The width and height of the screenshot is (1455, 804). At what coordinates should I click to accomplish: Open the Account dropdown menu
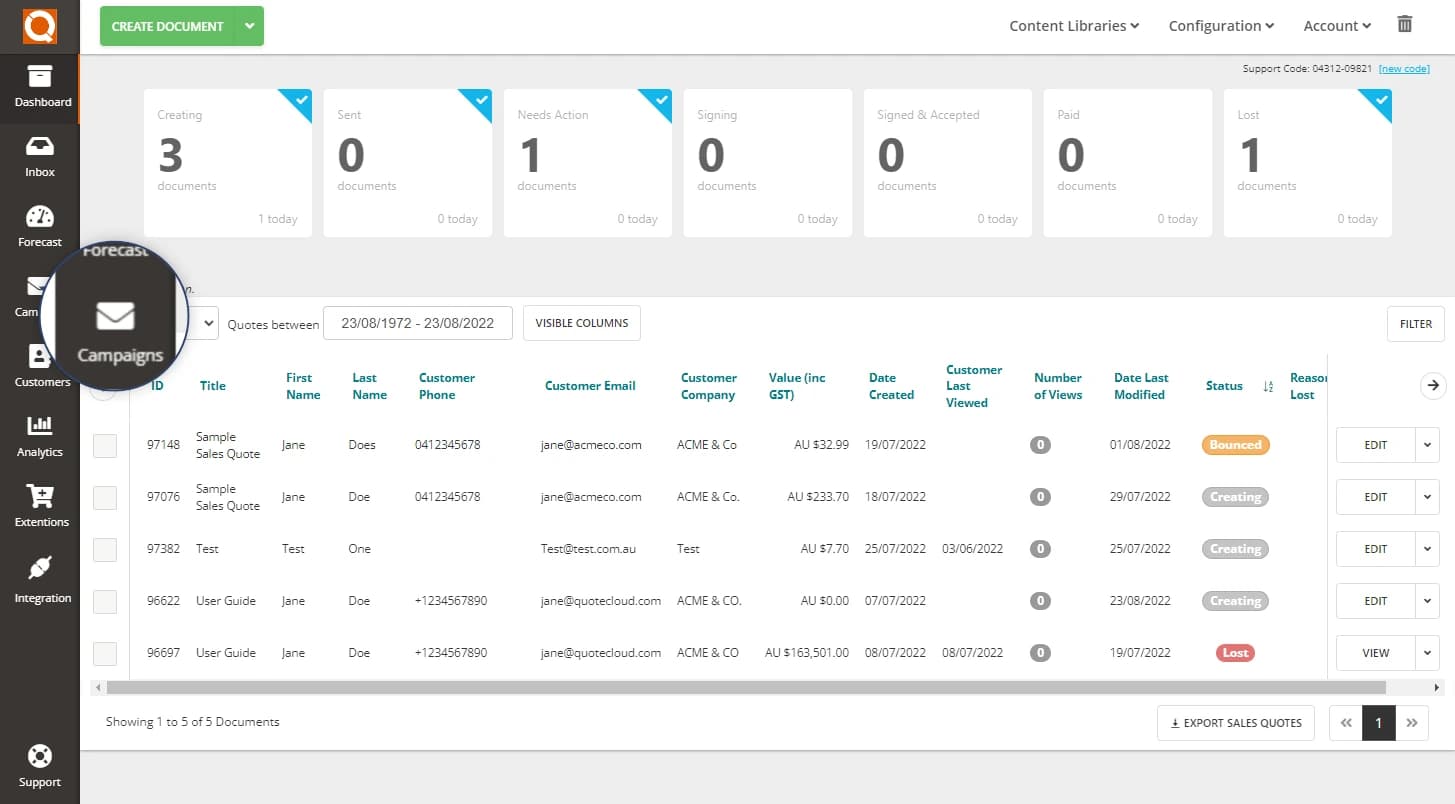1336,25
